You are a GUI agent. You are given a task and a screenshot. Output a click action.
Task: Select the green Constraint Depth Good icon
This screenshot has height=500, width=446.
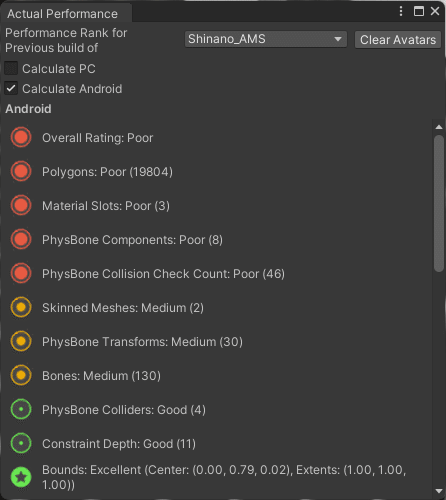(21, 443)
